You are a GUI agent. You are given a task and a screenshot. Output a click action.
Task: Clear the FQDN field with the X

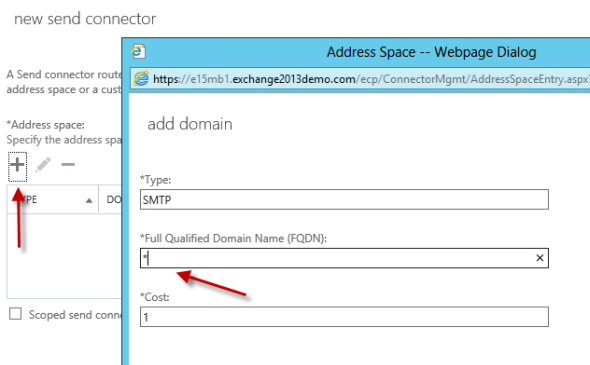coord(540,258)
